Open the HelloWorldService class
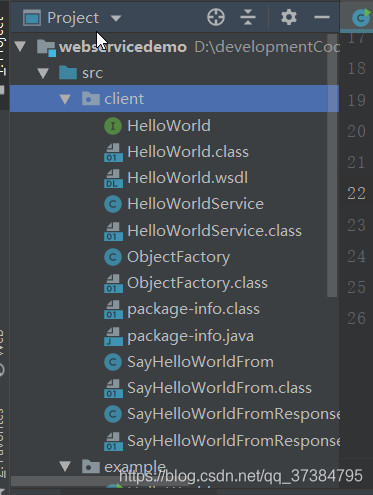The width and height of the screenshot is (373, 495). pyautogui.click(x=195, y=204)
